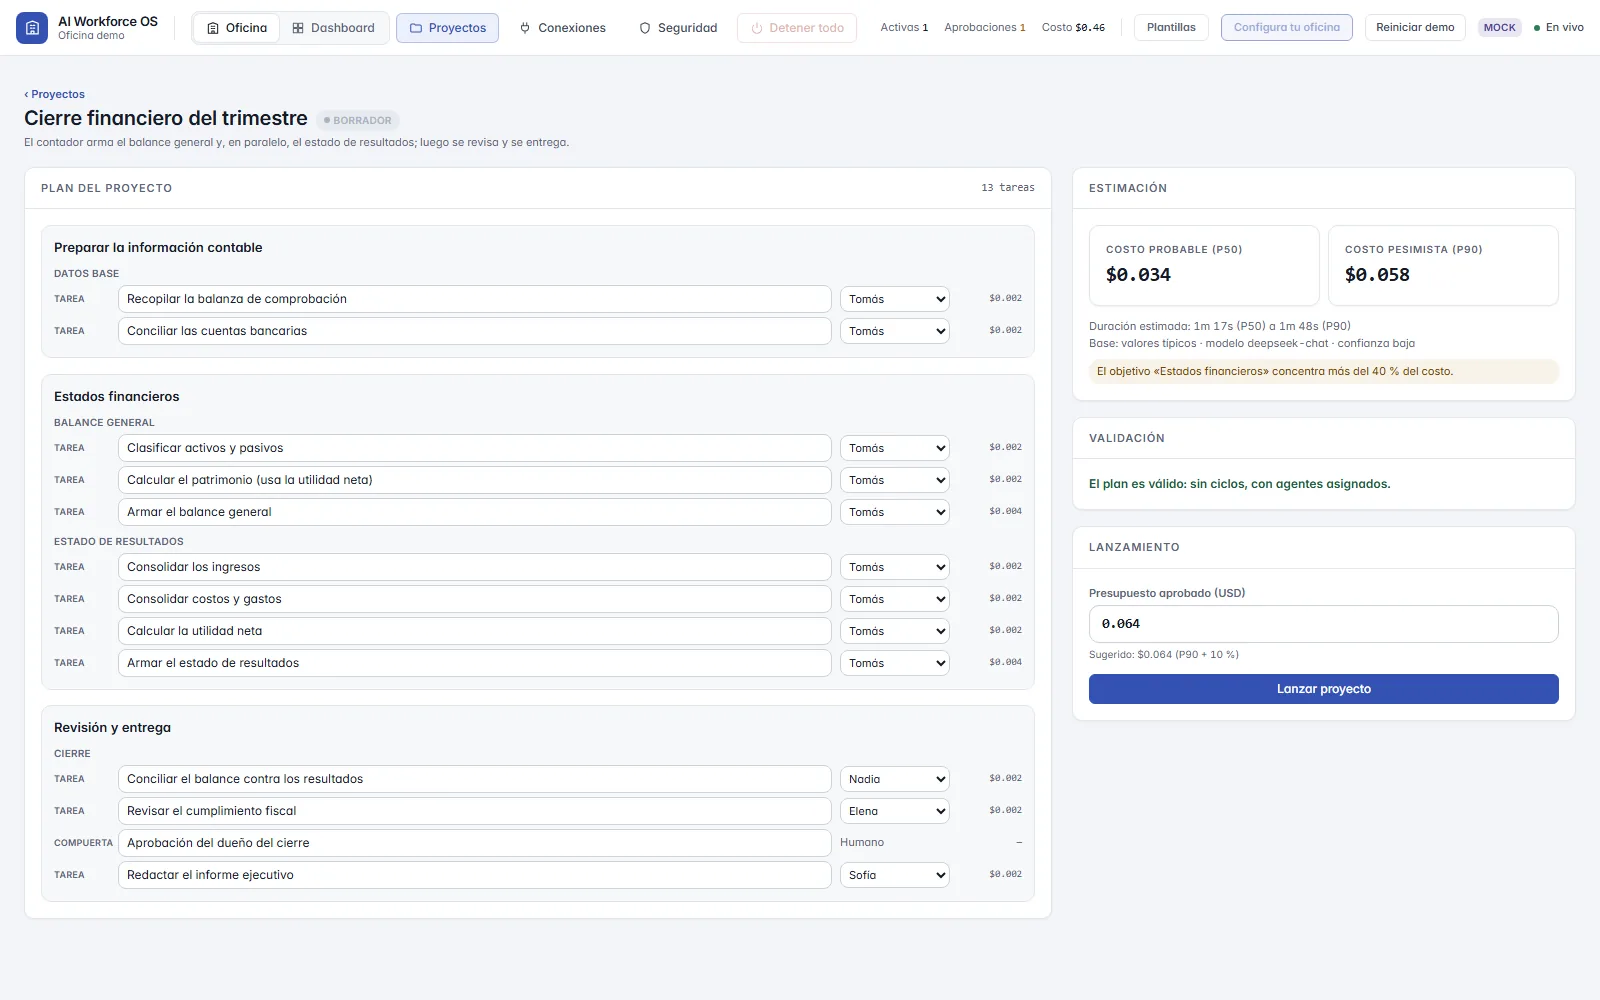Open the Elena agent dropdown
The image size is (1600, 1000).
(894, 811)
